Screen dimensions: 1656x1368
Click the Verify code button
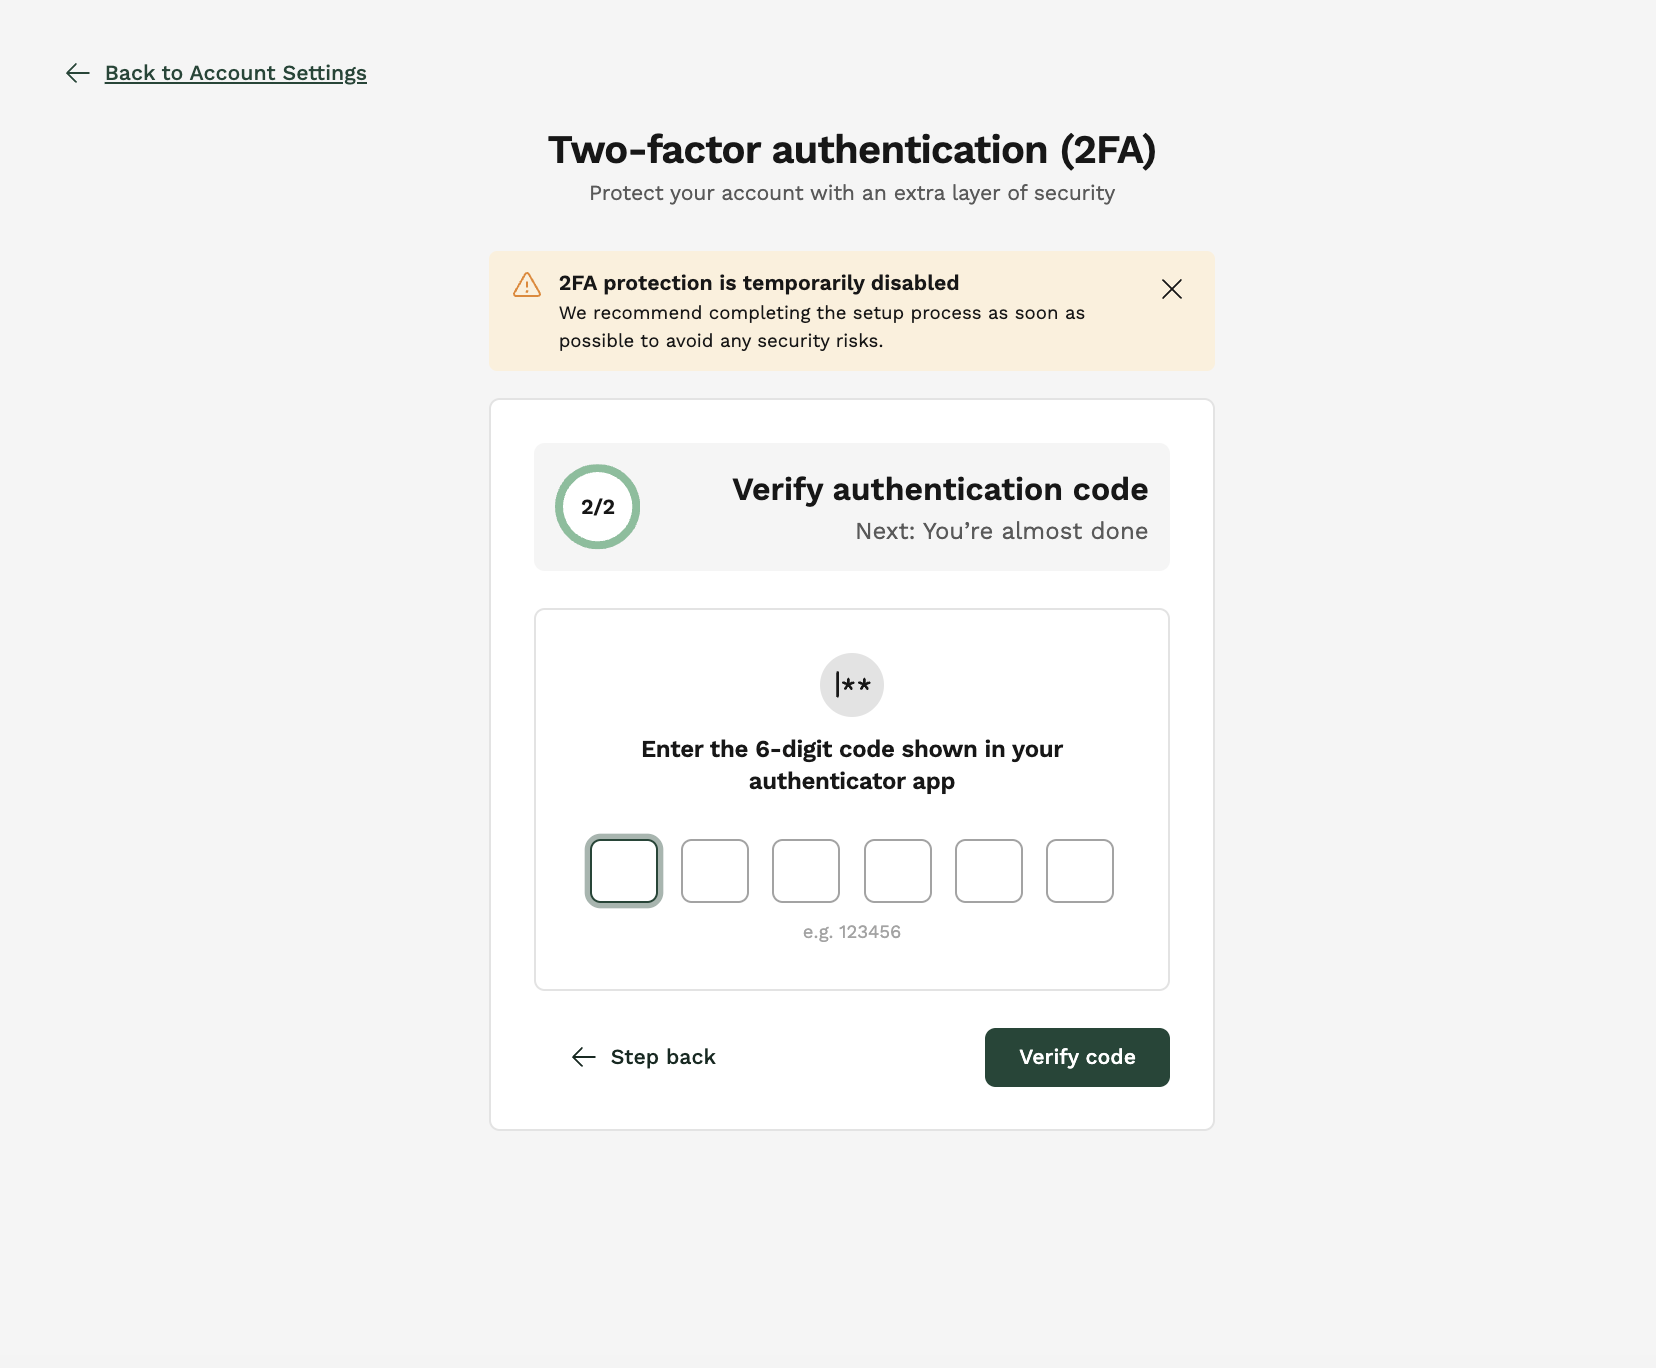click(x=1077, y=1057)
